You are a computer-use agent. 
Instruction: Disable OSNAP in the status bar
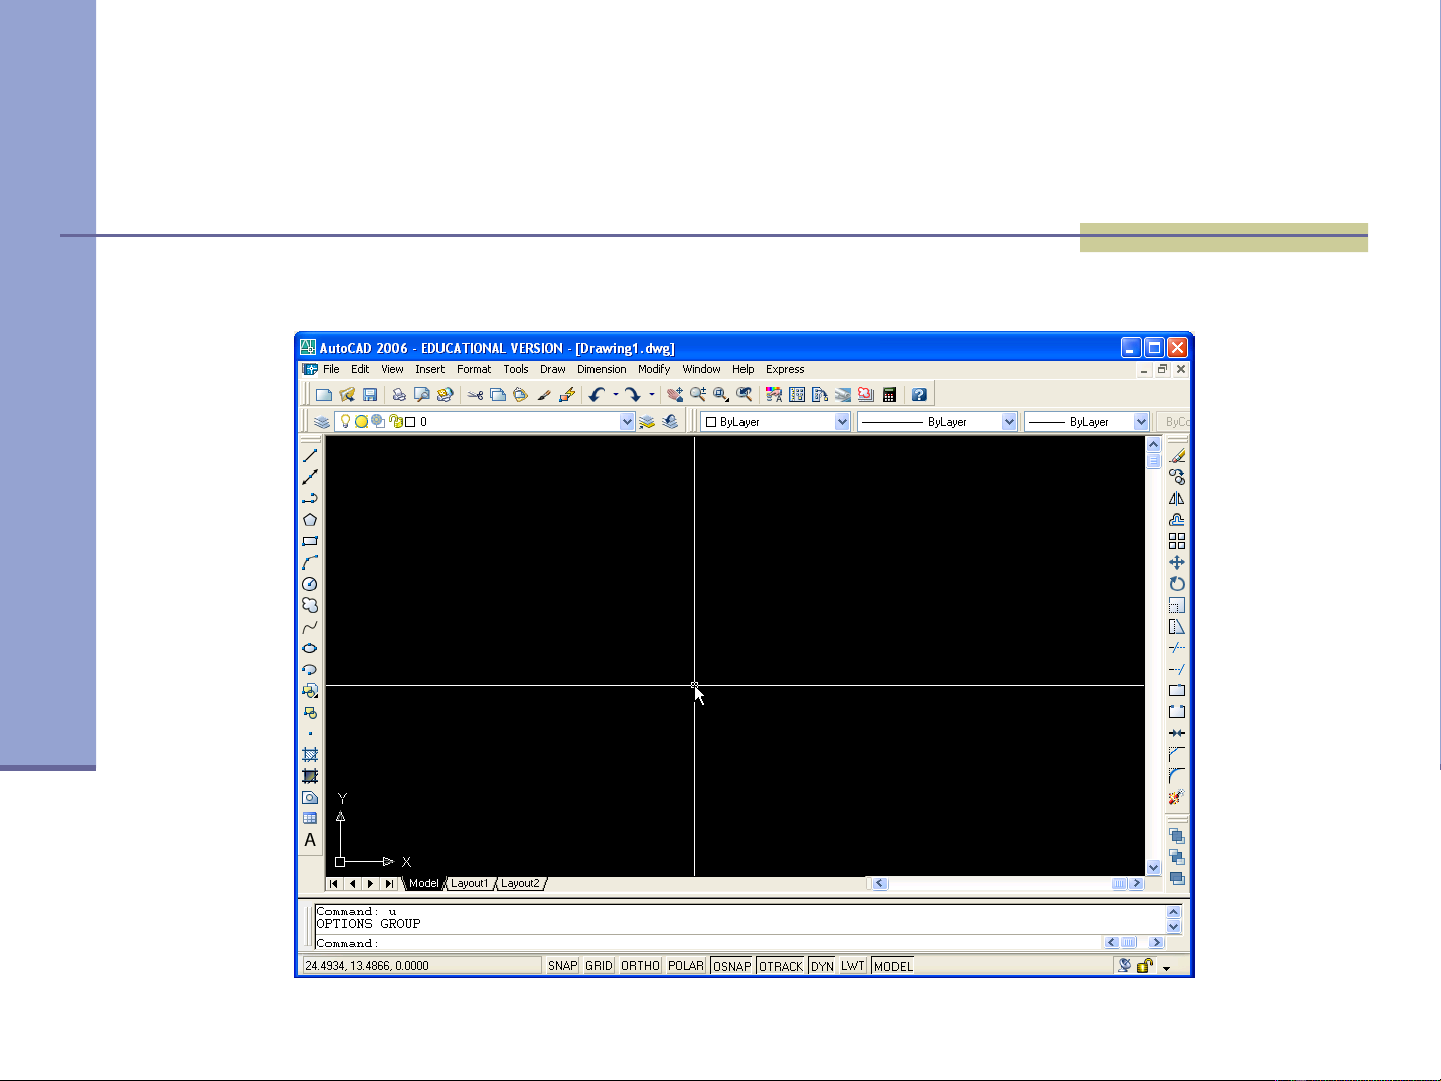tap(732, 966)
